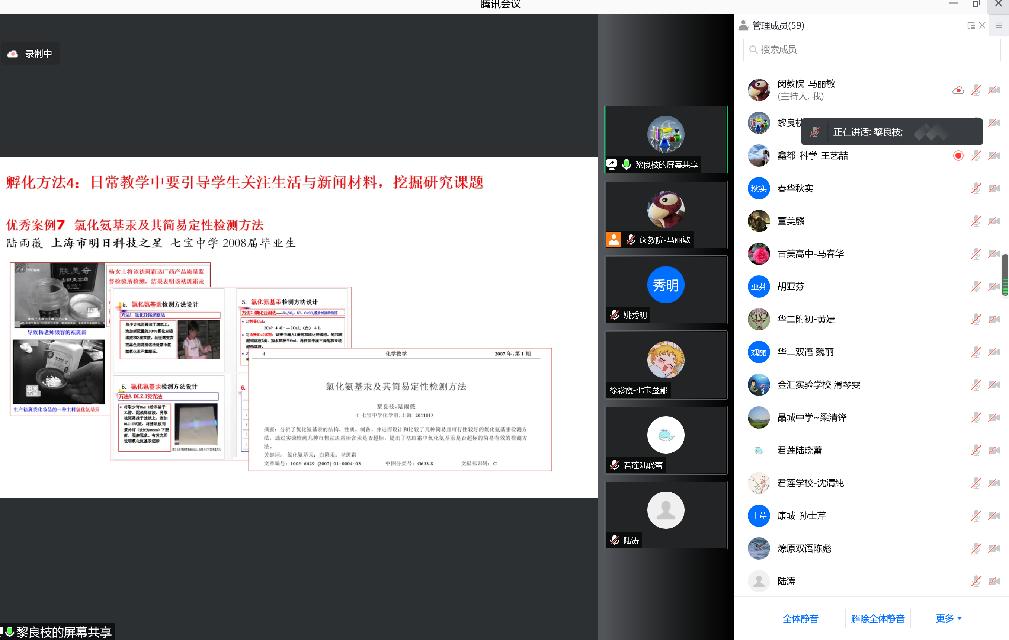This screenshot has width=1009, height=640.
Task: Open the 更多 dropdown in members panel
Action: tap(948, 619)
